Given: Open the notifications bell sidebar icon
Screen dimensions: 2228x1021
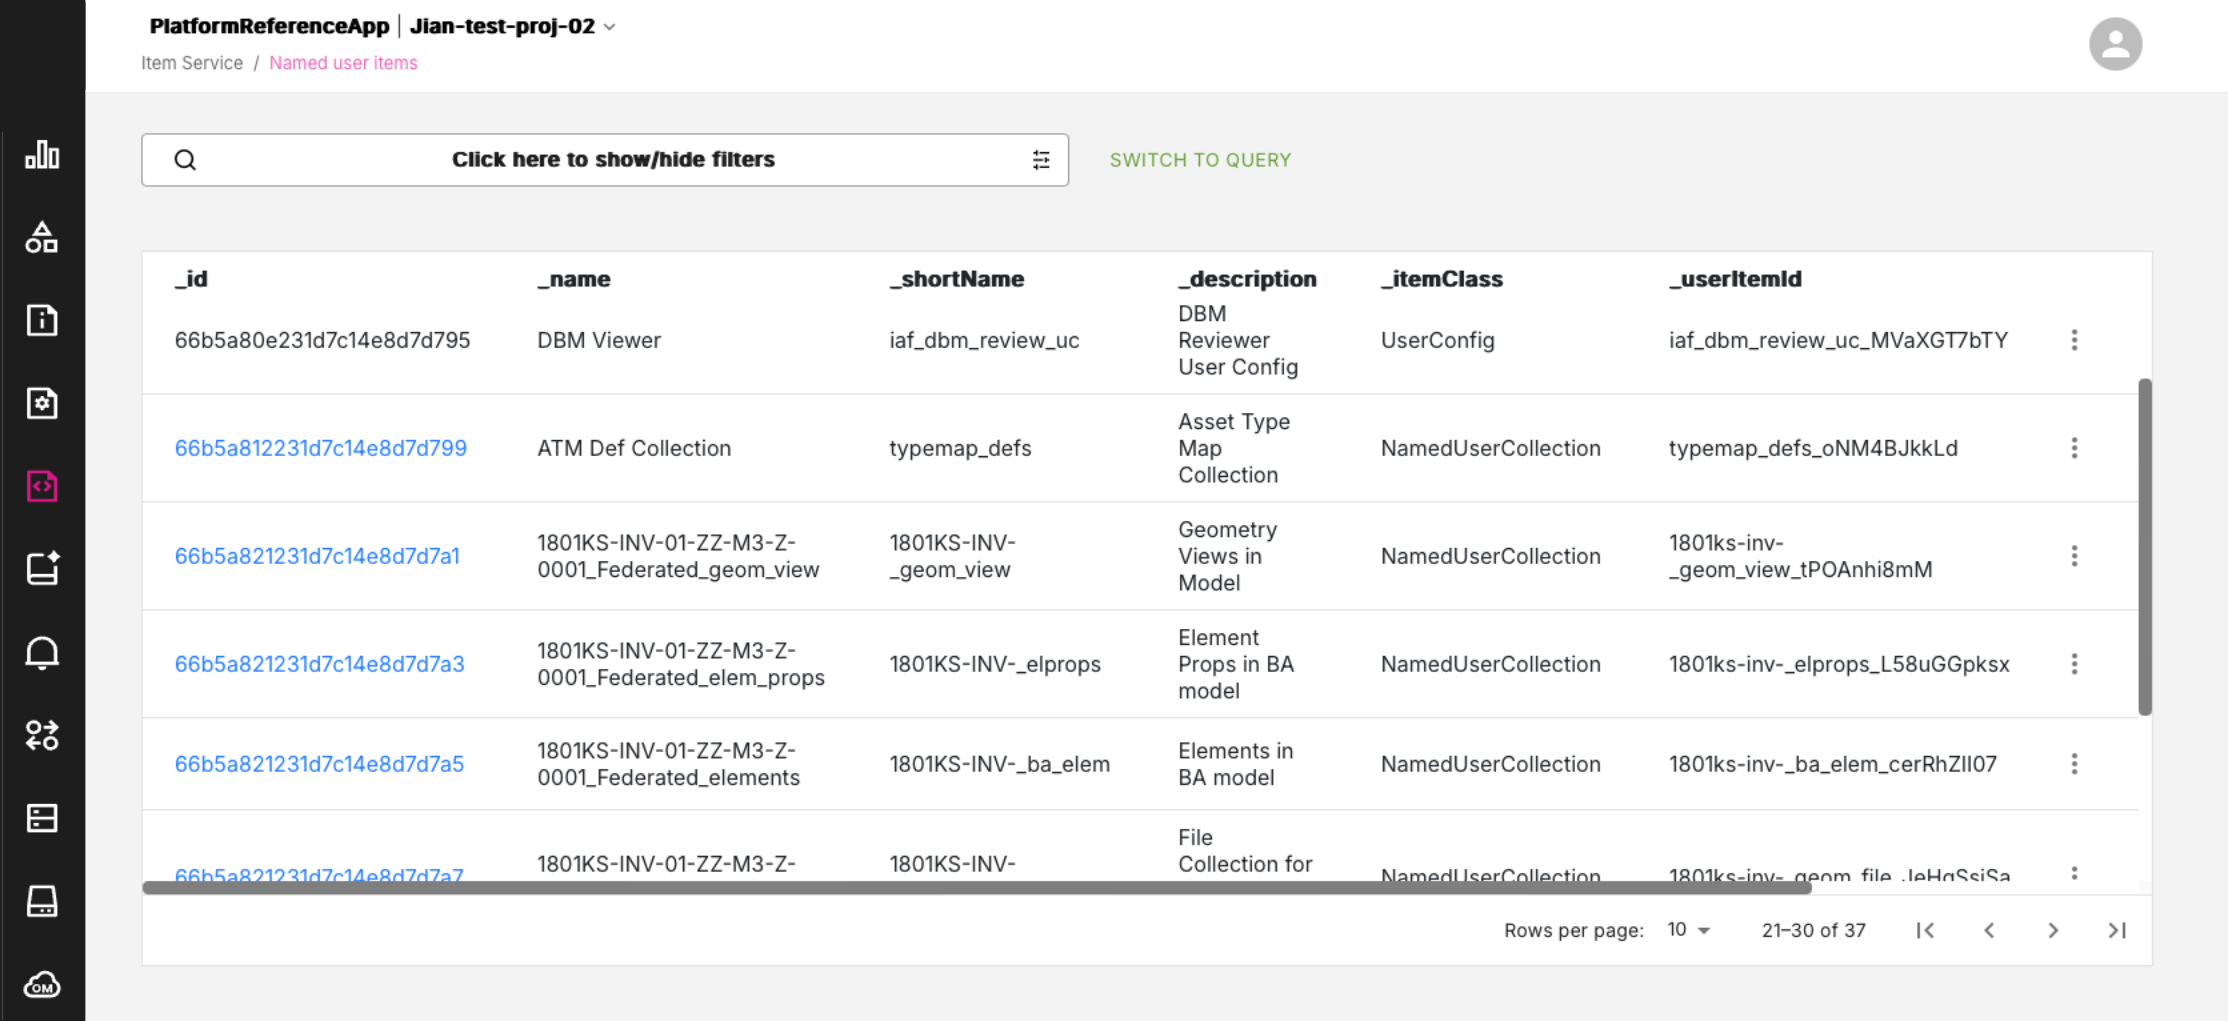Looking at the screenshot, I should [x=42, y=652].
